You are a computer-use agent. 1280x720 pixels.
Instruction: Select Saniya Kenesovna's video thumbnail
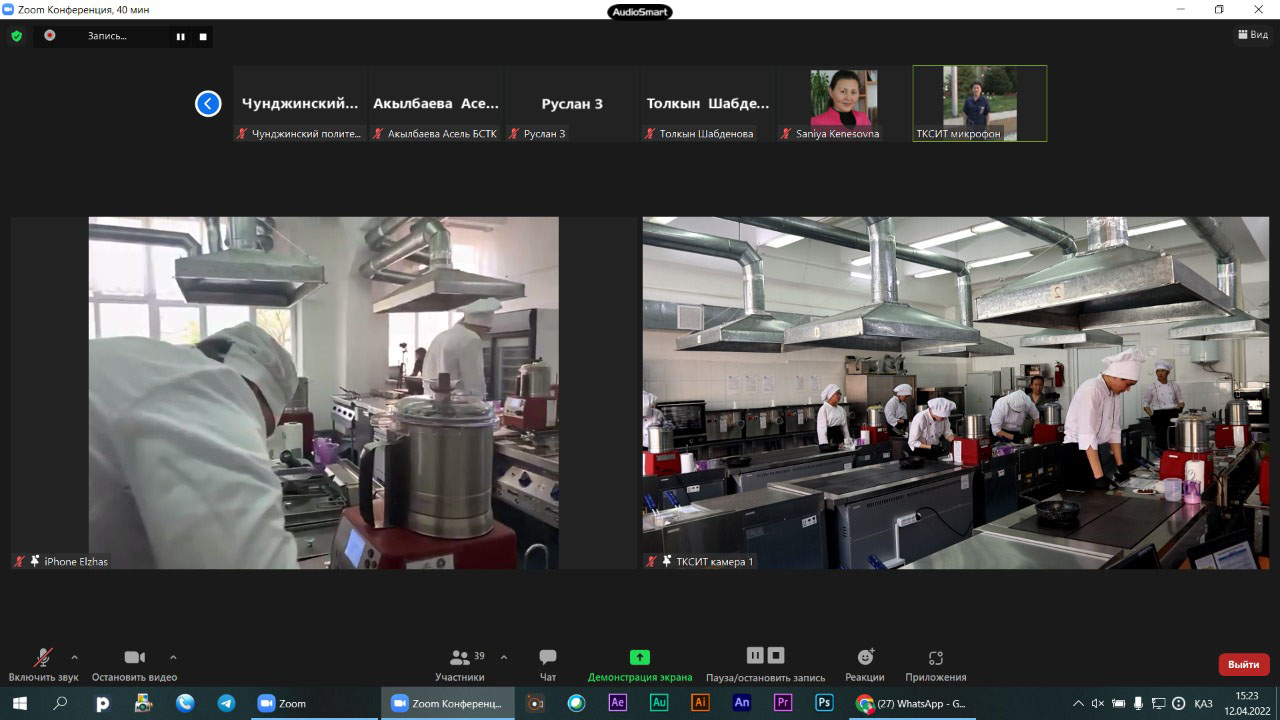843,103
